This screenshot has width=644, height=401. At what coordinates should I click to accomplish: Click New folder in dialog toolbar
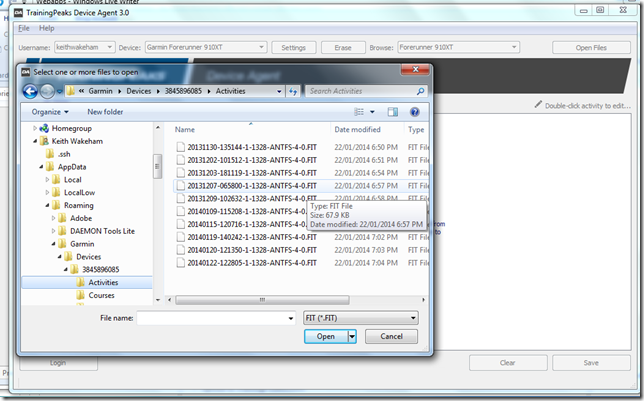[105, 112]
